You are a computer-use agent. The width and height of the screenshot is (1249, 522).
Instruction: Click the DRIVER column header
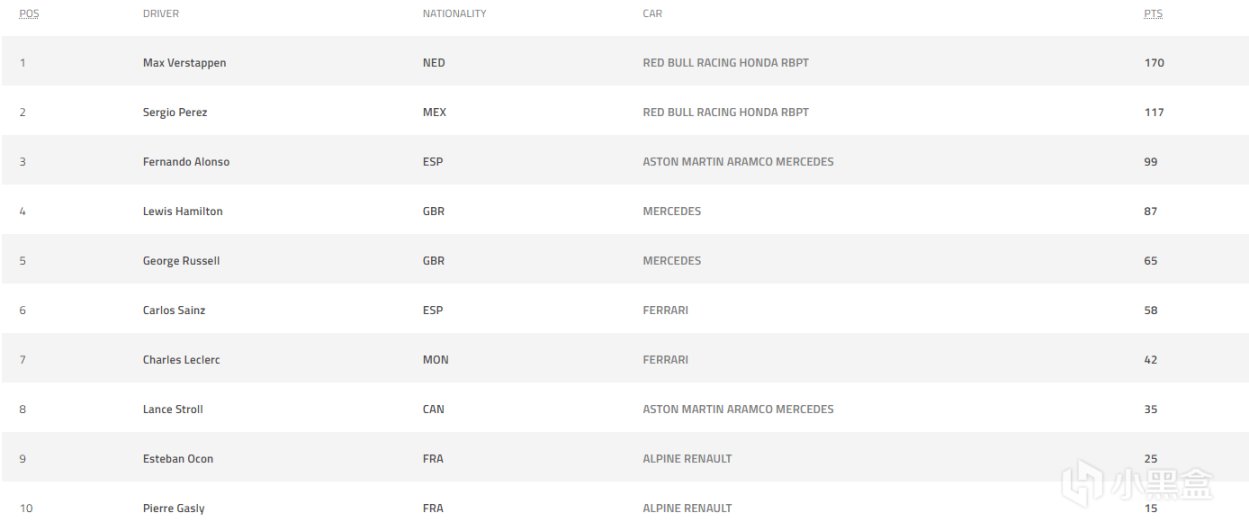(161, 14)
